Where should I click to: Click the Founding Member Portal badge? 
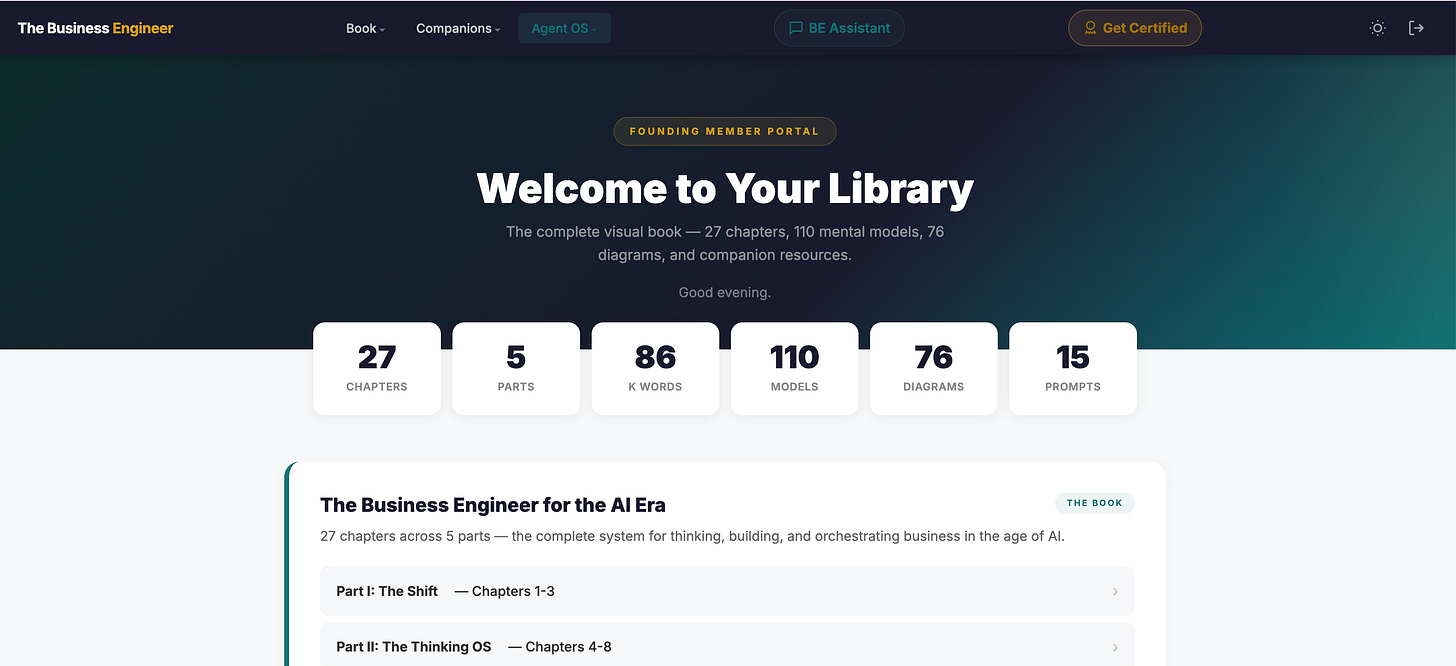[725, 131]
